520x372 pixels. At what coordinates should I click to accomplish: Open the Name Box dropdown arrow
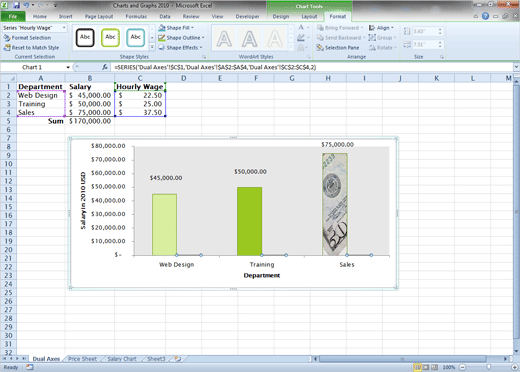[68, 67]
